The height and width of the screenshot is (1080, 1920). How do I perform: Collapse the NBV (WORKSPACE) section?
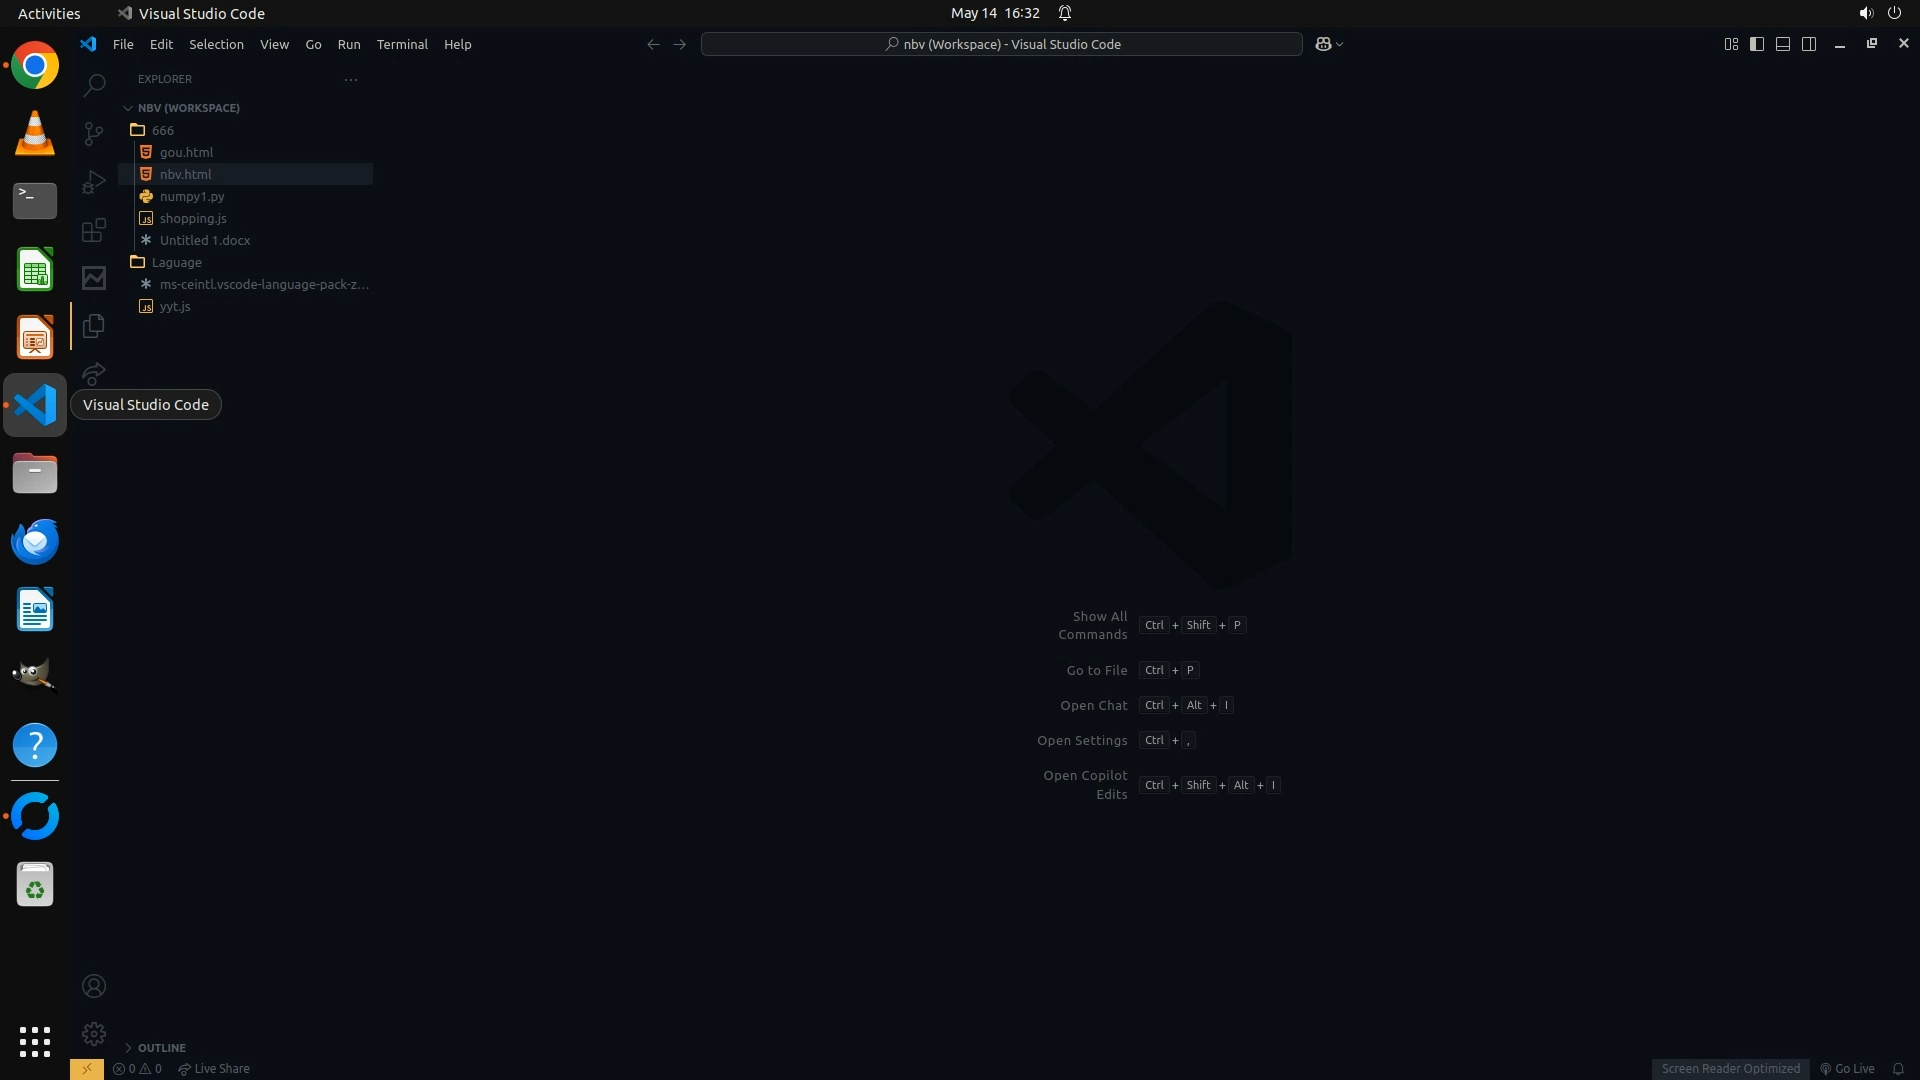188,107
